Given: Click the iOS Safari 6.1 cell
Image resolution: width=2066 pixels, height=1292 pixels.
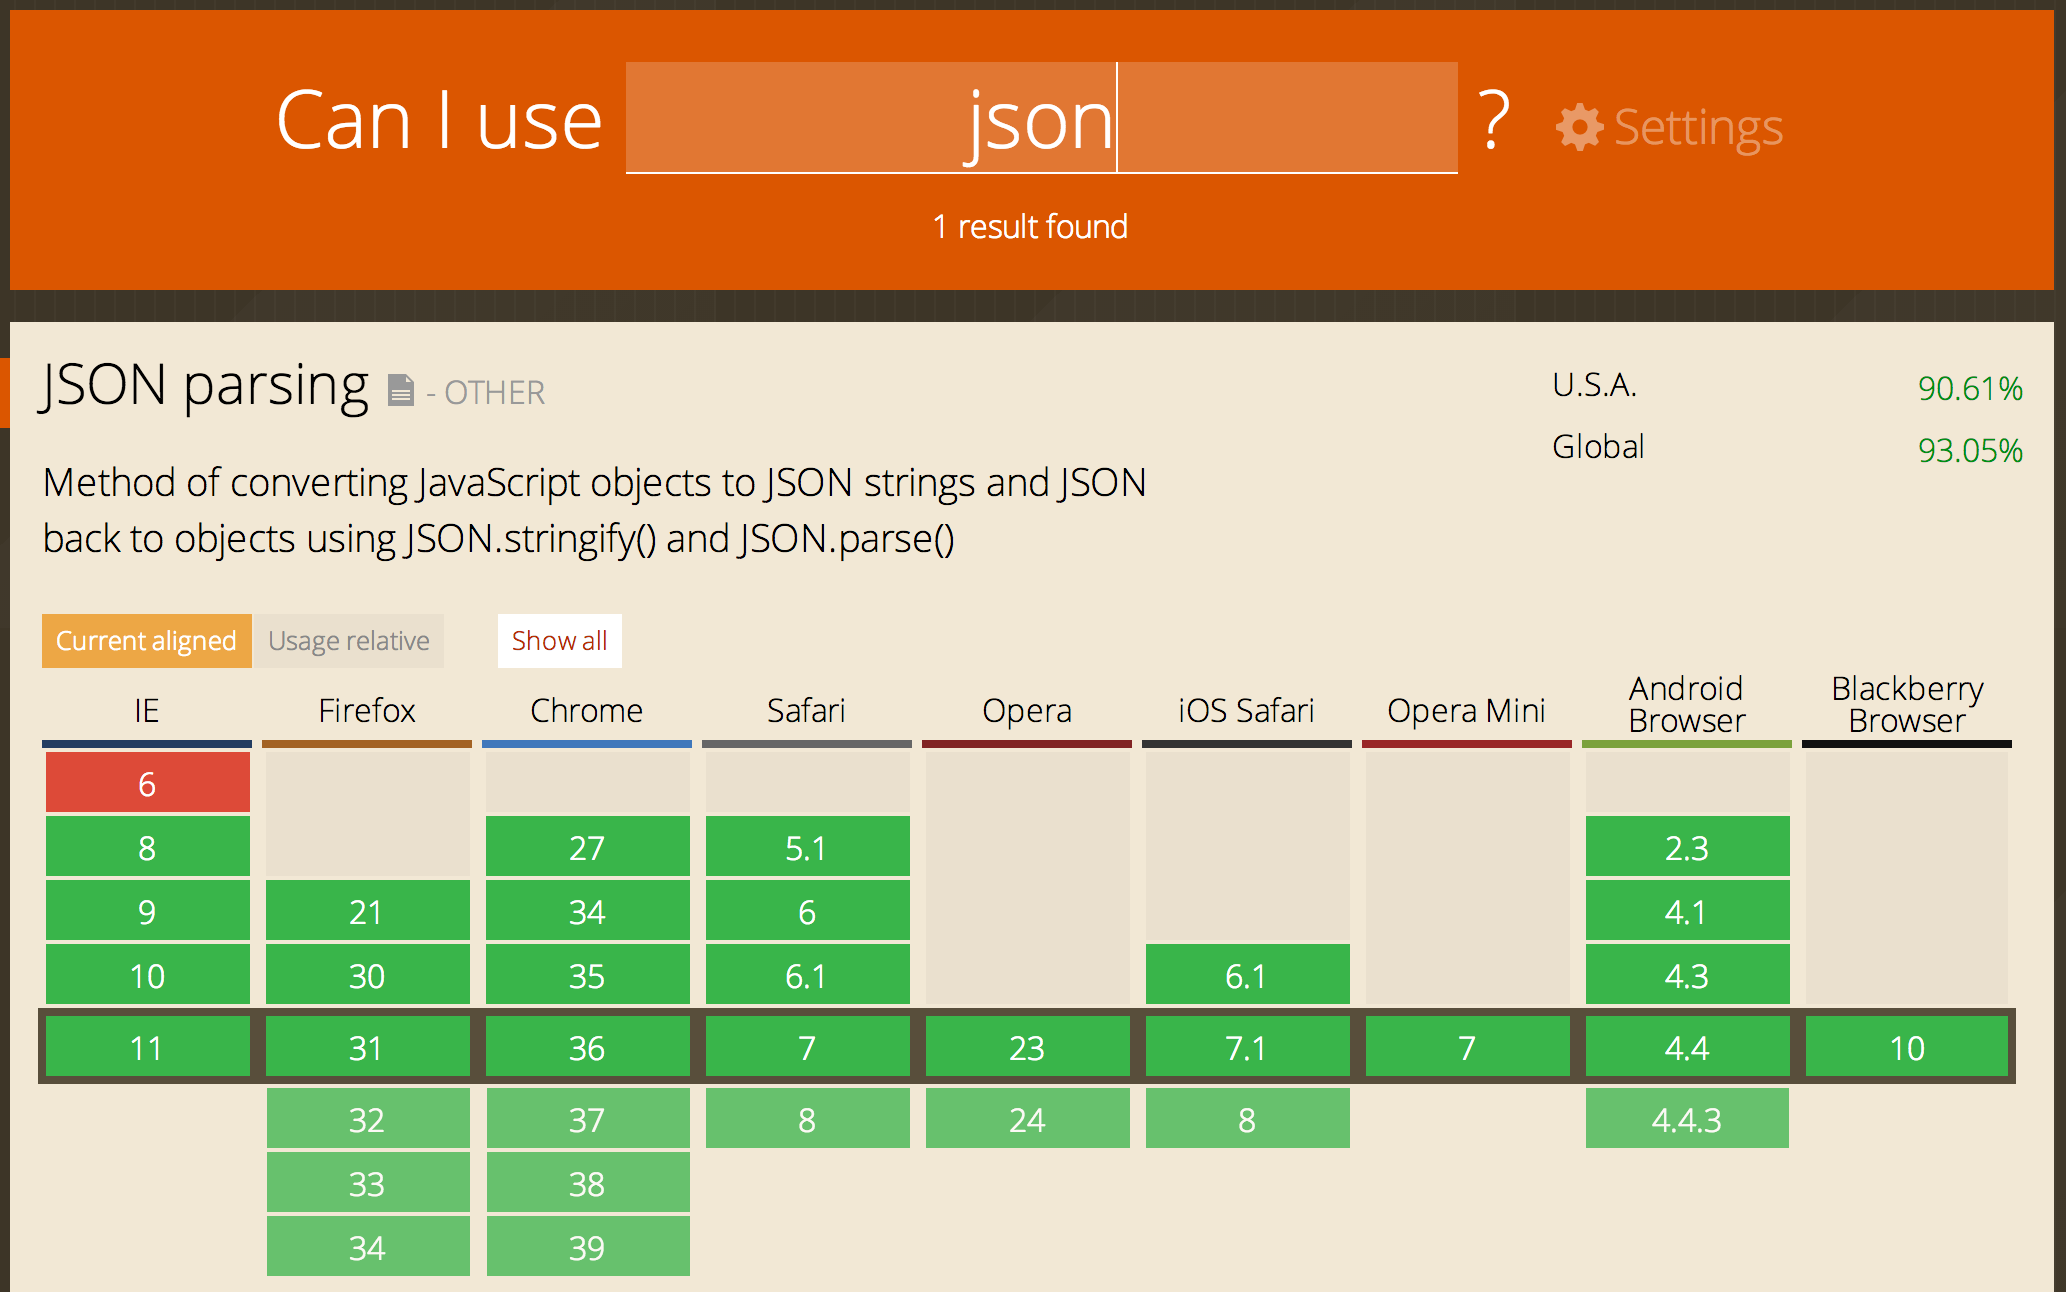Looking at the screenshot, I should (1247, 975).
